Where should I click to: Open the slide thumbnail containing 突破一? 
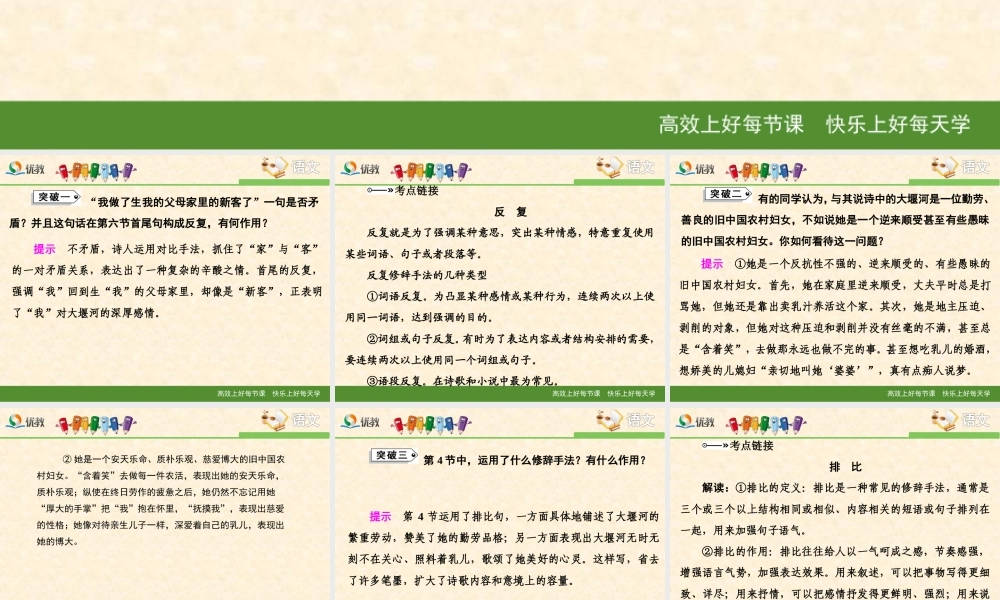165,278
